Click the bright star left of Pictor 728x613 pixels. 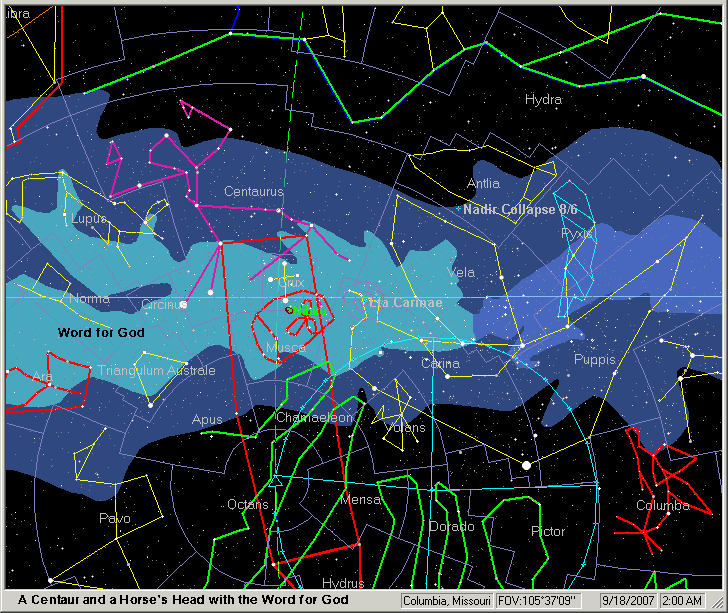pos(526,465)
